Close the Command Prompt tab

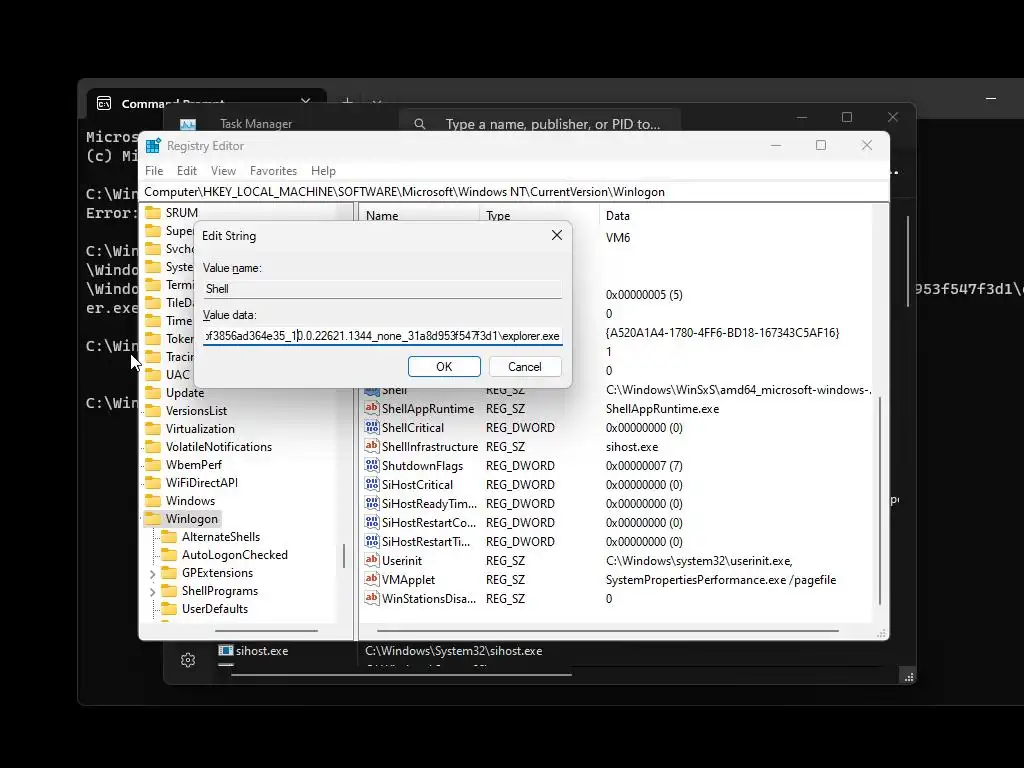(x=306, y=101)
